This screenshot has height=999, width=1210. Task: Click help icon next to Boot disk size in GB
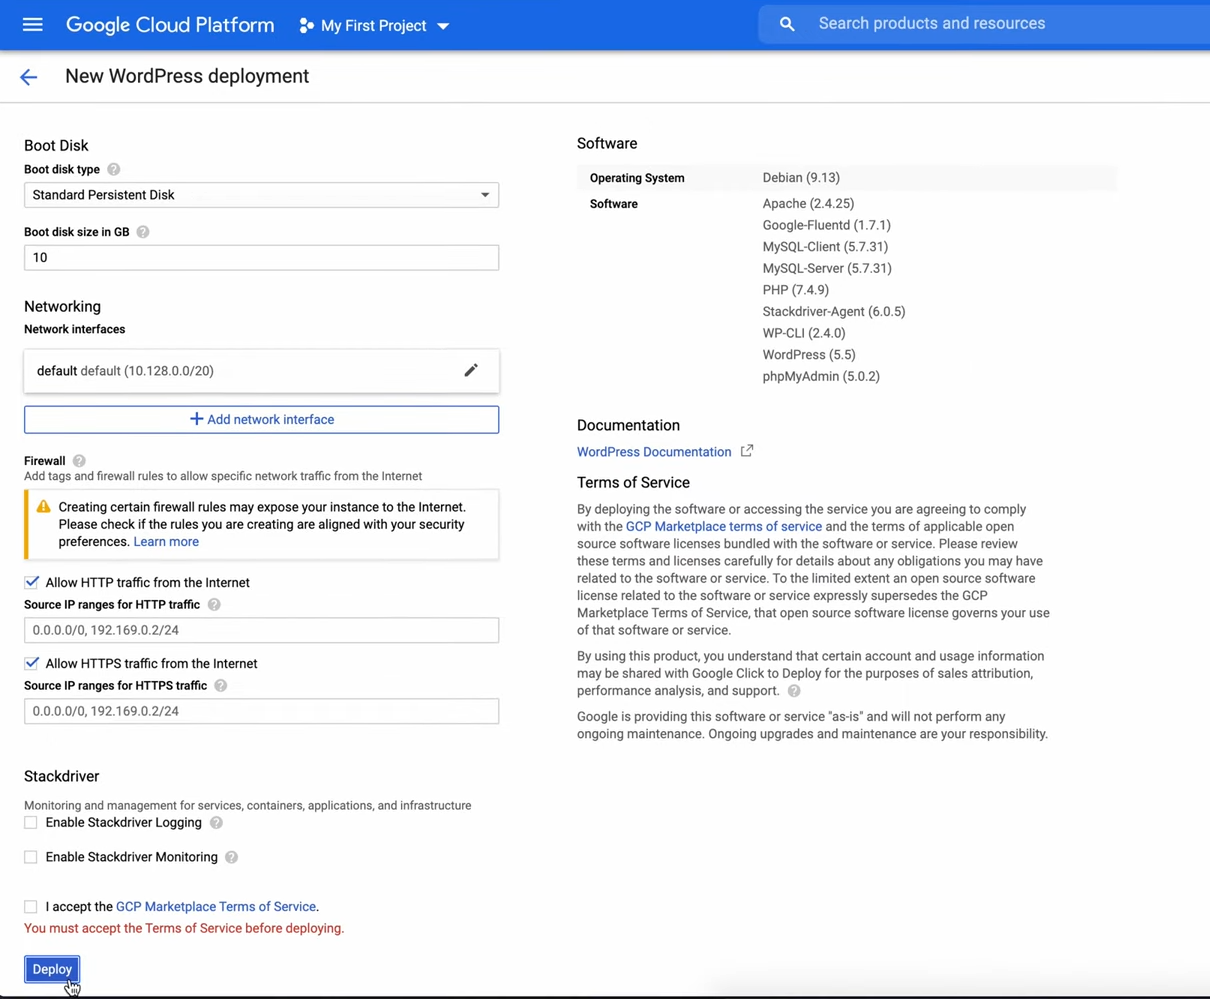143,232
